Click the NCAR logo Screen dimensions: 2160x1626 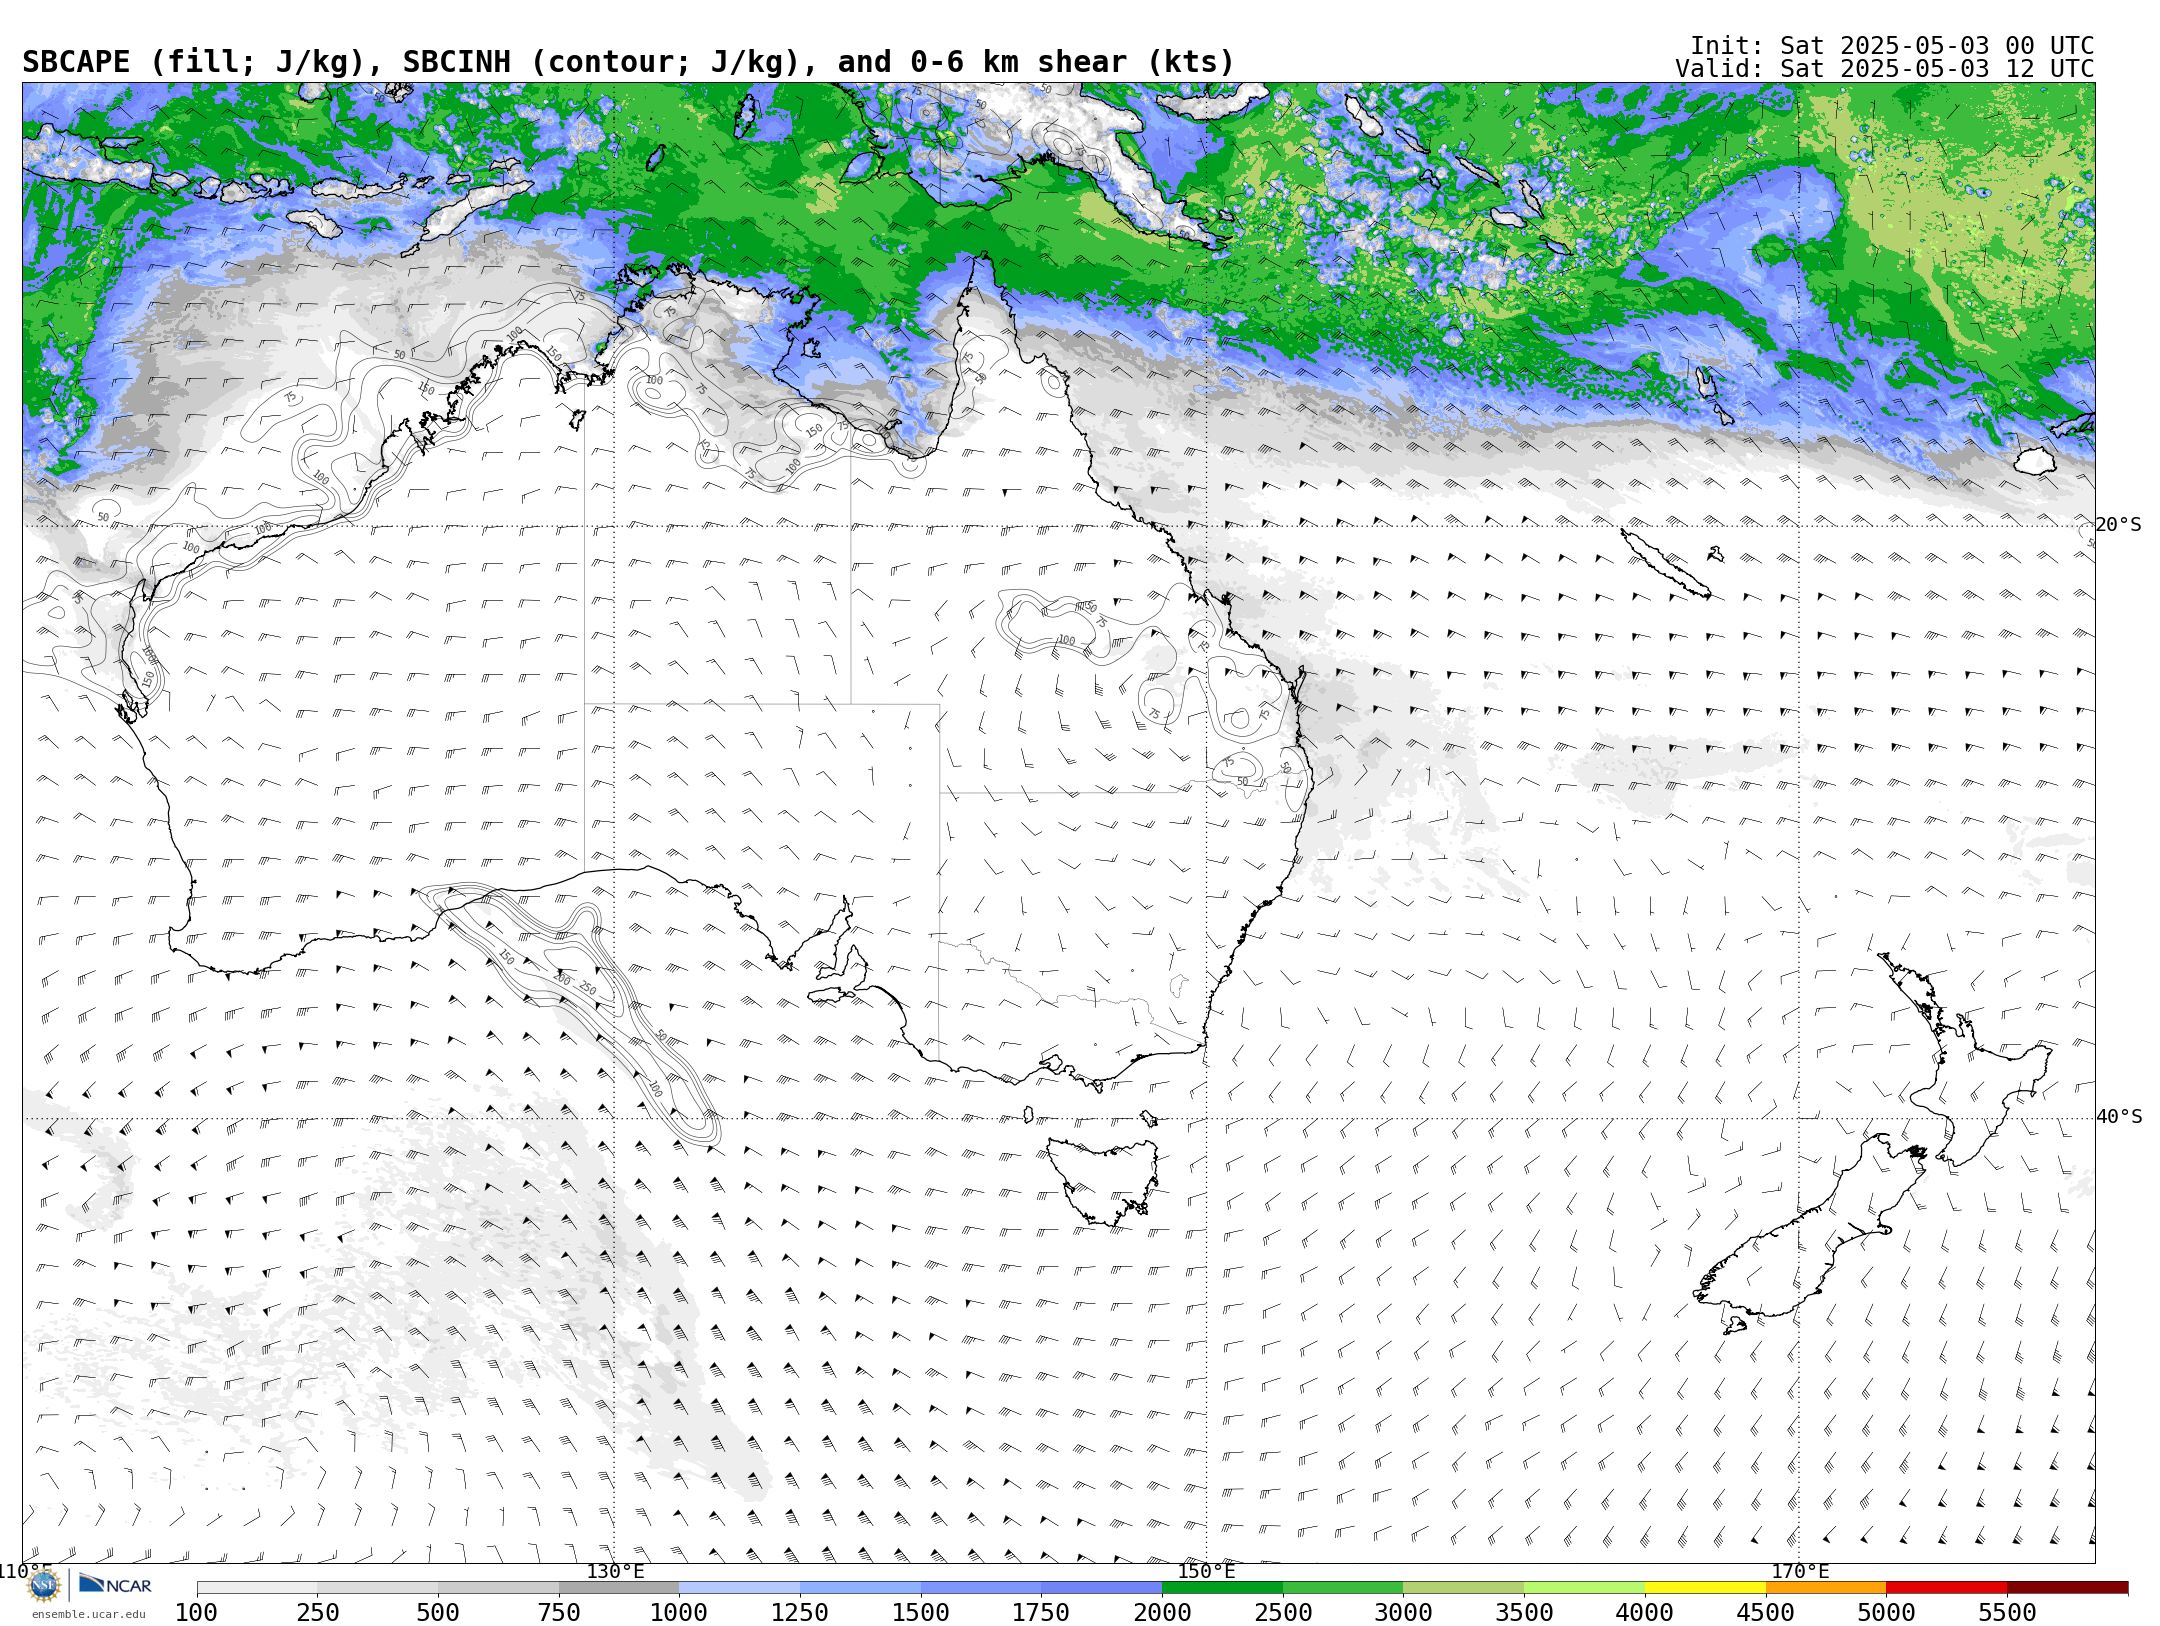115,1585
